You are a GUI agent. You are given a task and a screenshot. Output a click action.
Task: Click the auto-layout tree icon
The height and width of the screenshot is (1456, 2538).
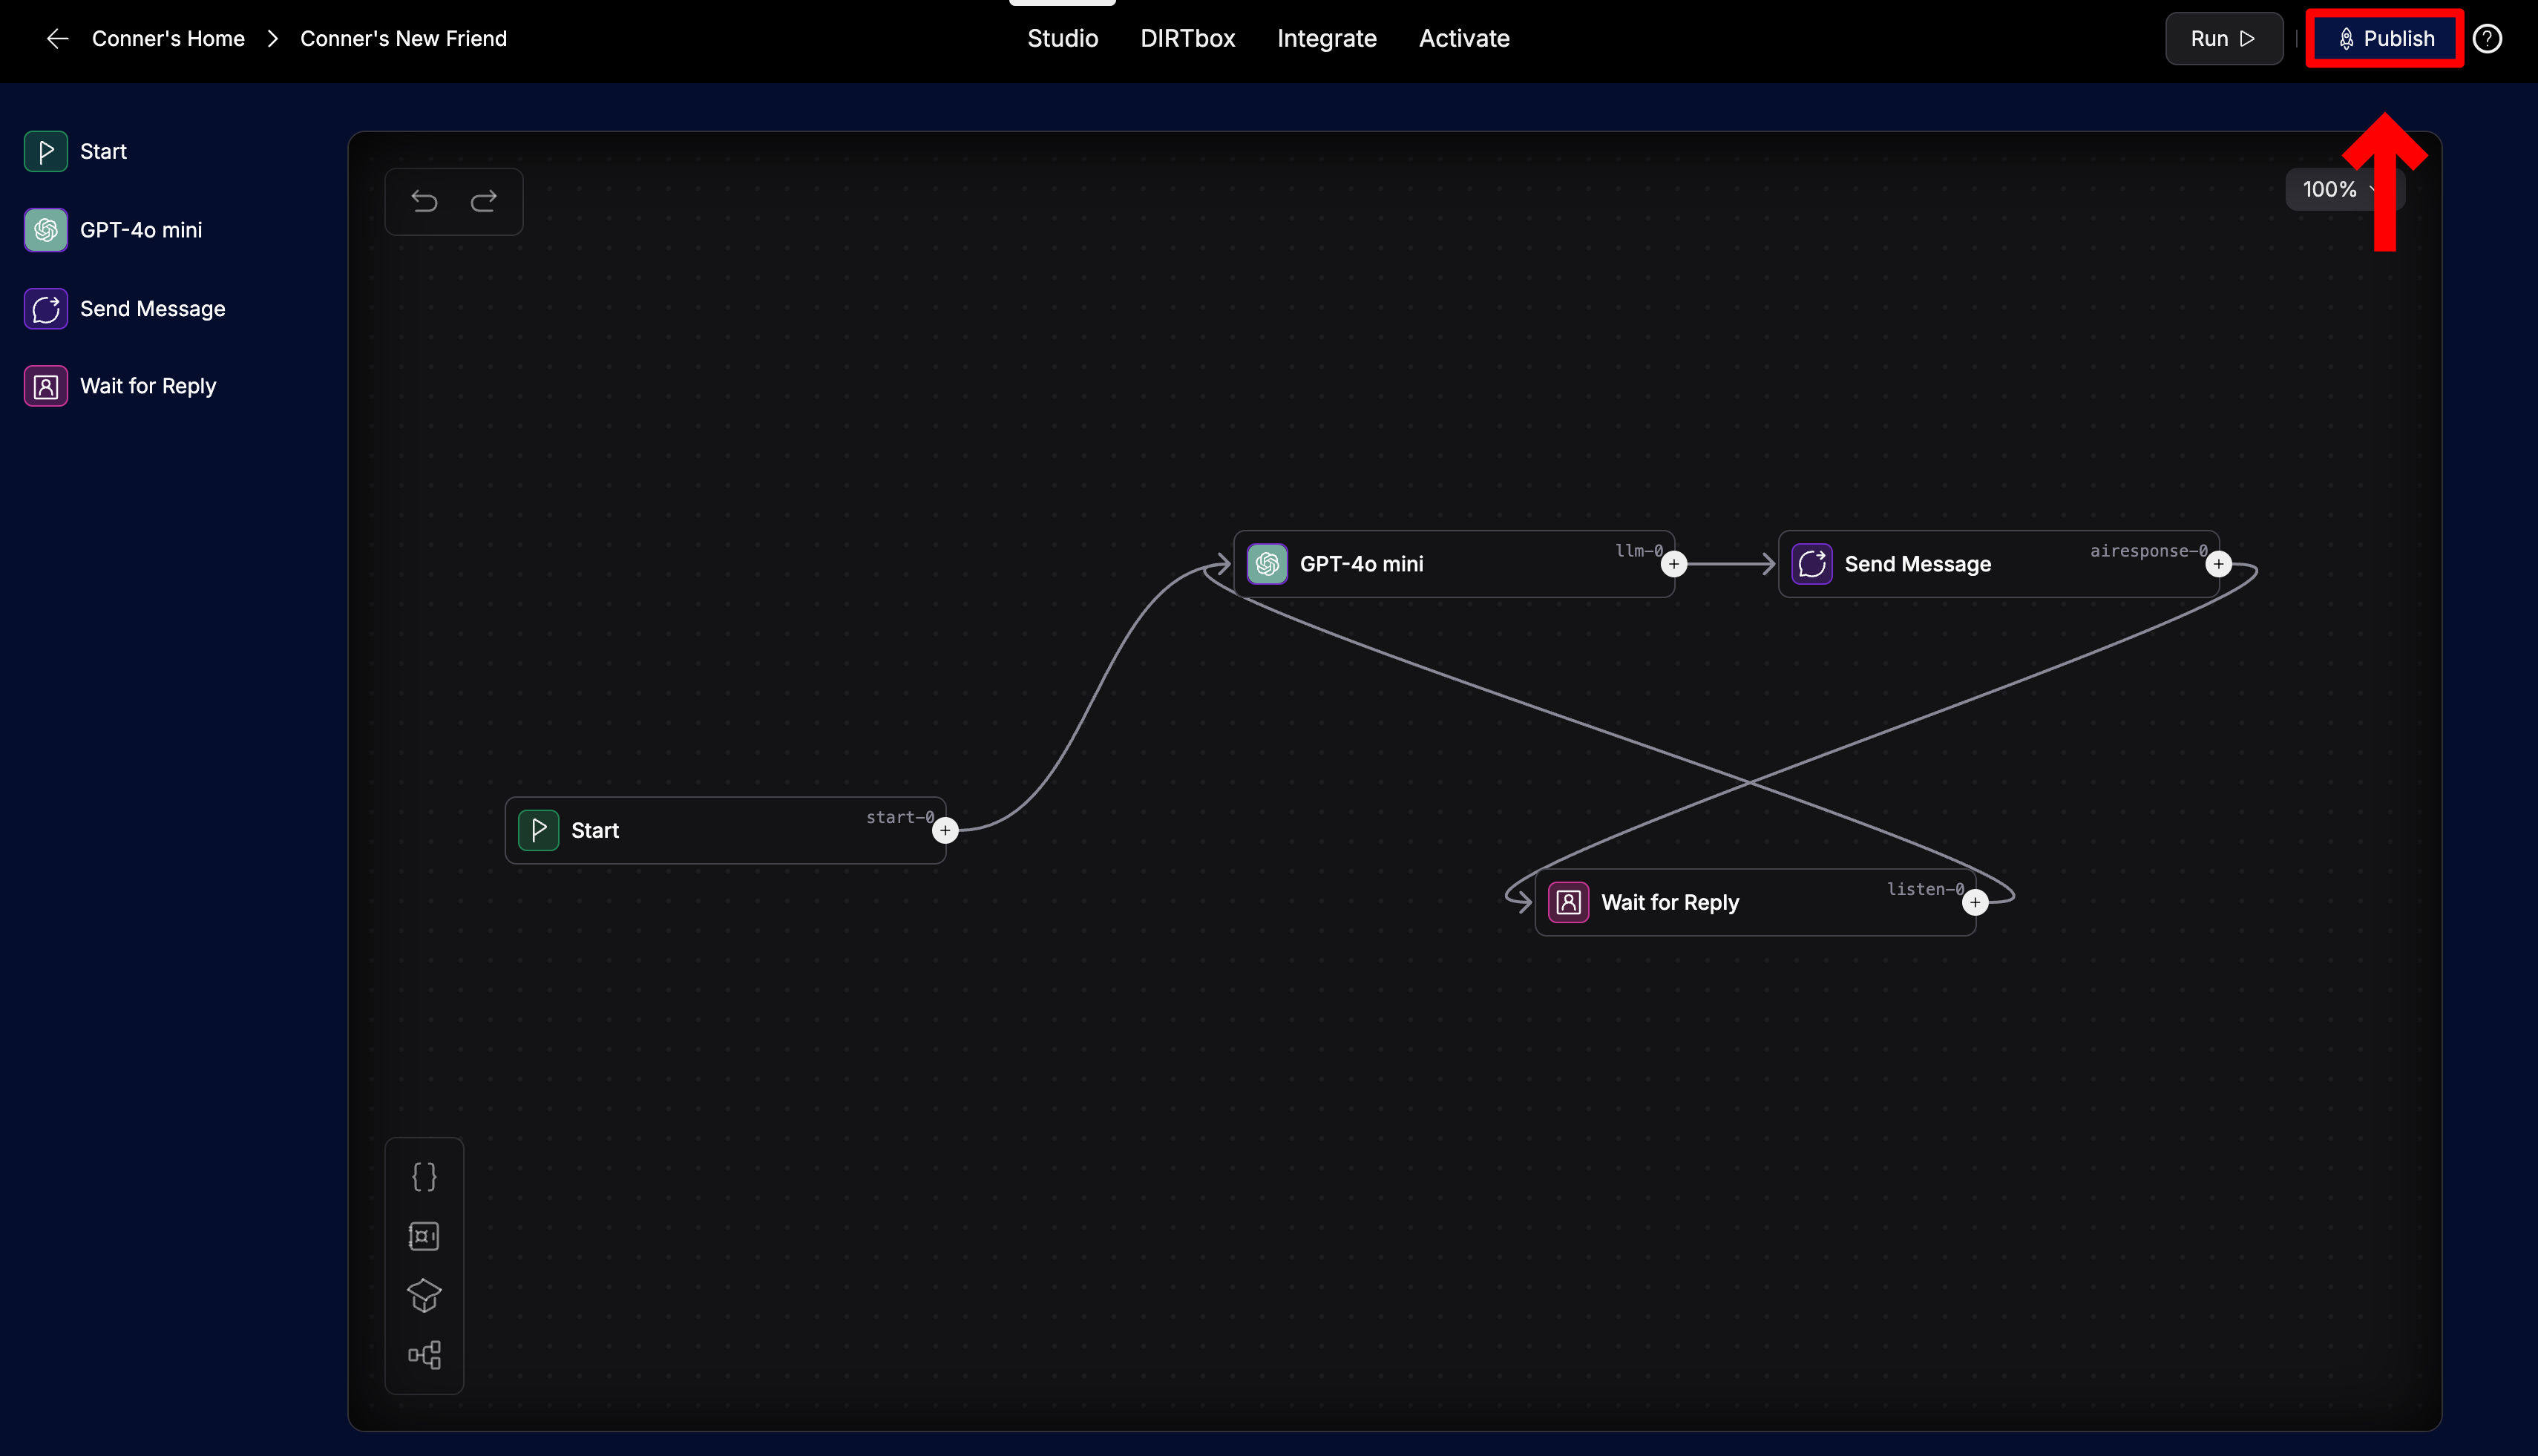click(x=424, y=1355)
